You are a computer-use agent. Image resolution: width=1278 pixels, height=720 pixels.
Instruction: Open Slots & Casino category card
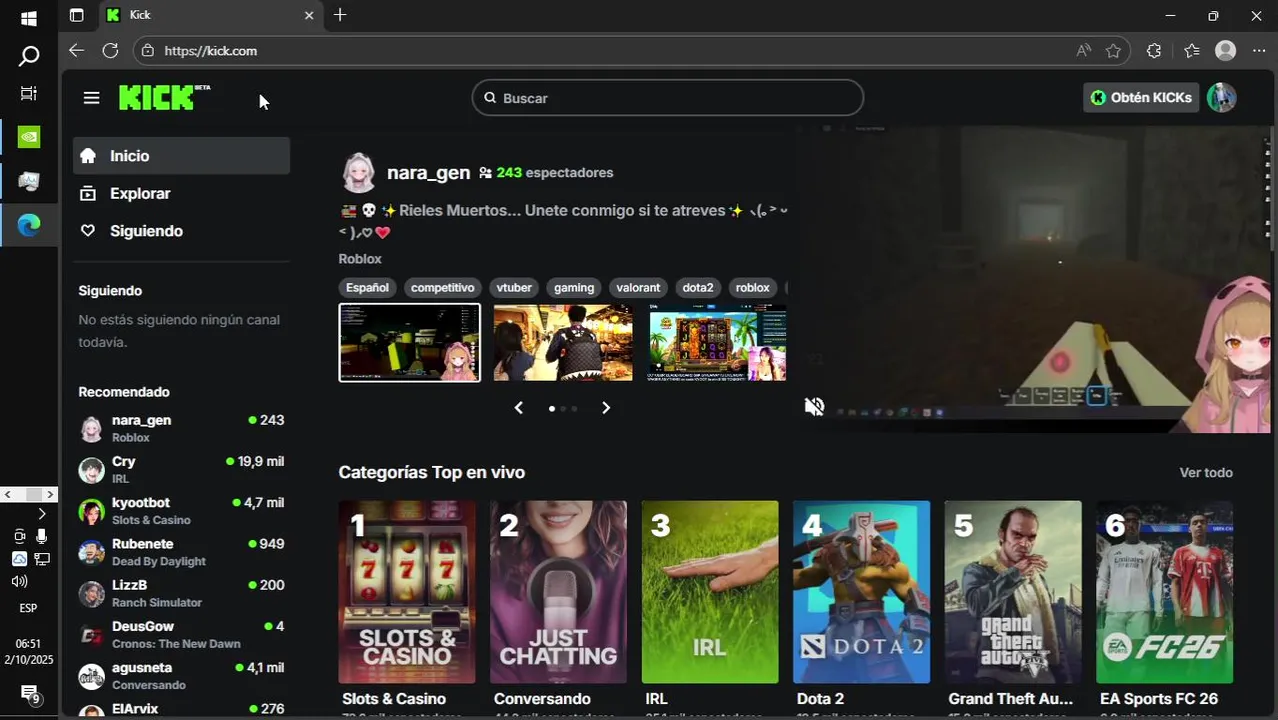407,592
